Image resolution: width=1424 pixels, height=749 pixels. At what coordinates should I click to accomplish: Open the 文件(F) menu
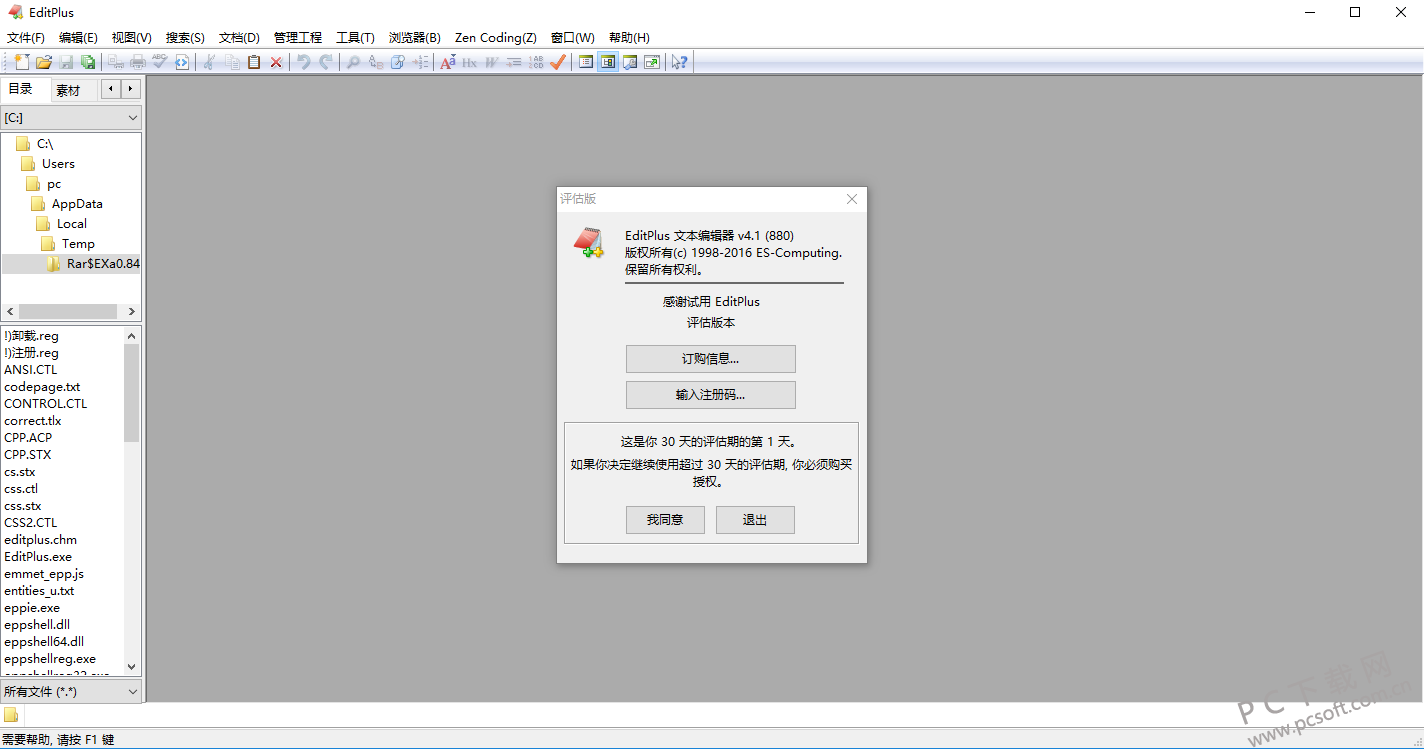pos(25,38)
